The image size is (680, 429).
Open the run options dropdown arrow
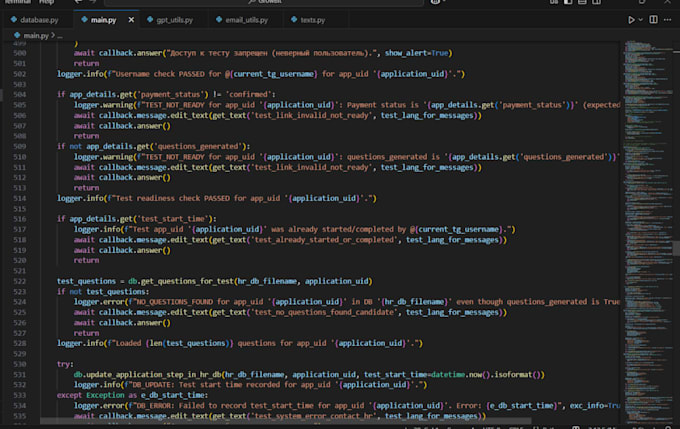pyautogui.click(x=643, y=19)
